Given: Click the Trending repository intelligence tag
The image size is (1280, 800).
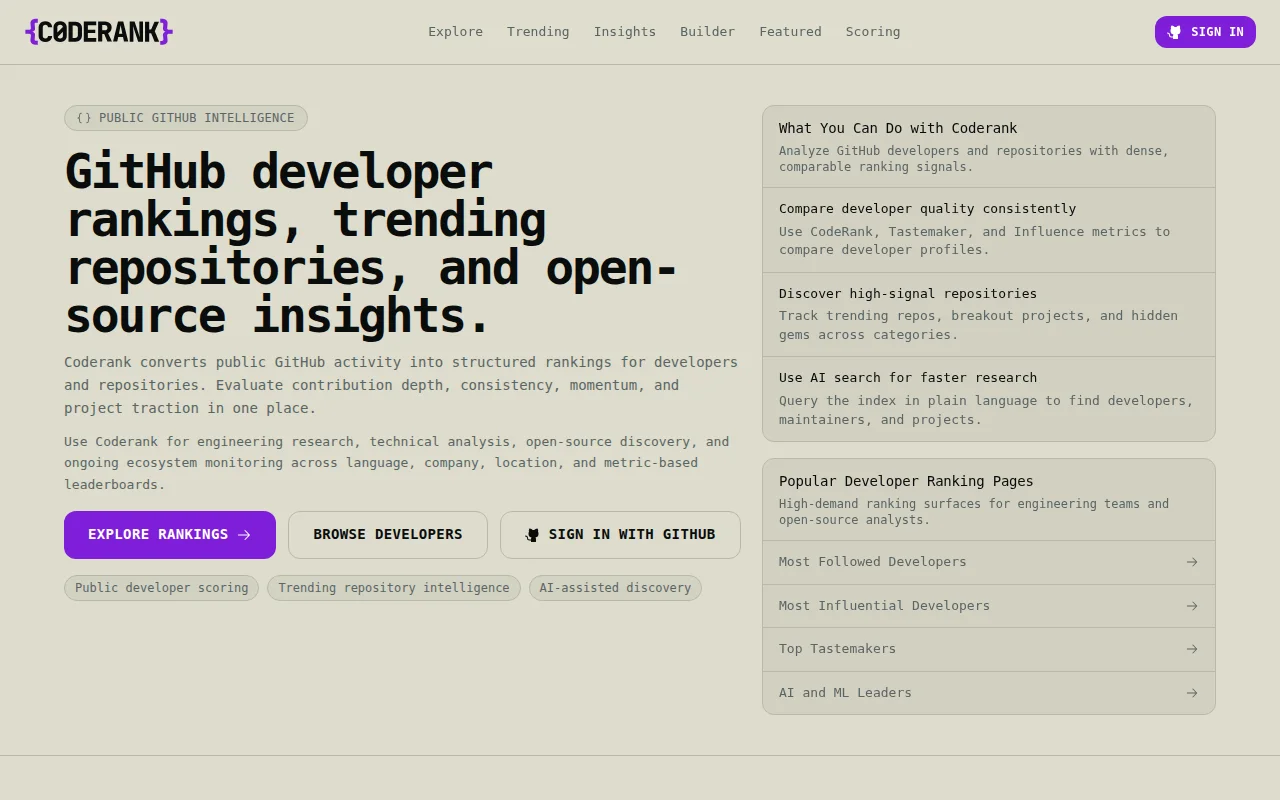Looking at the screenshot, I should point(394,588).
